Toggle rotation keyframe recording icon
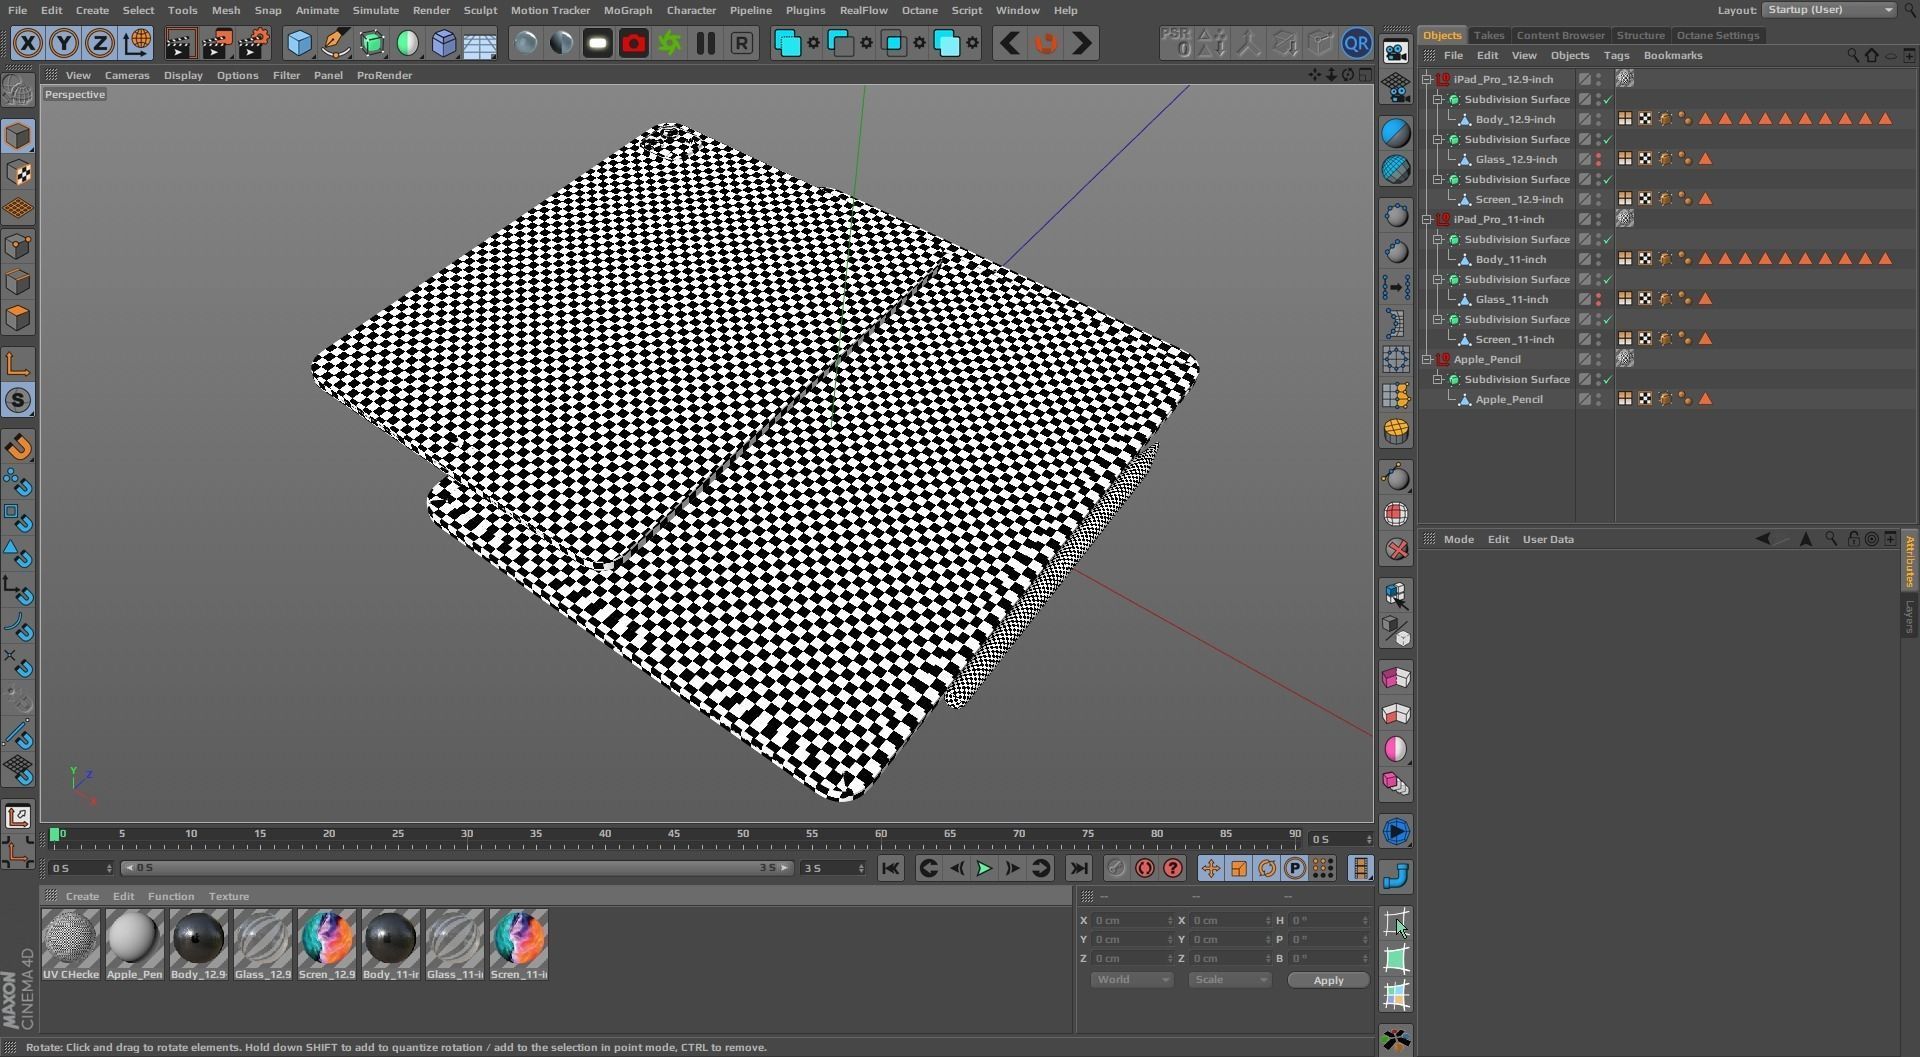The width and height of the screenshot is (1920, 1057). [1267, 868]
